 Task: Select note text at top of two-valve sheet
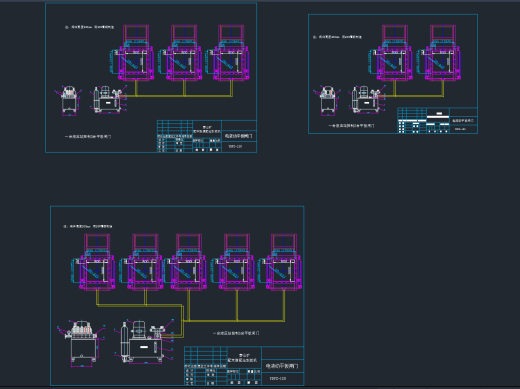coord(337,37)
